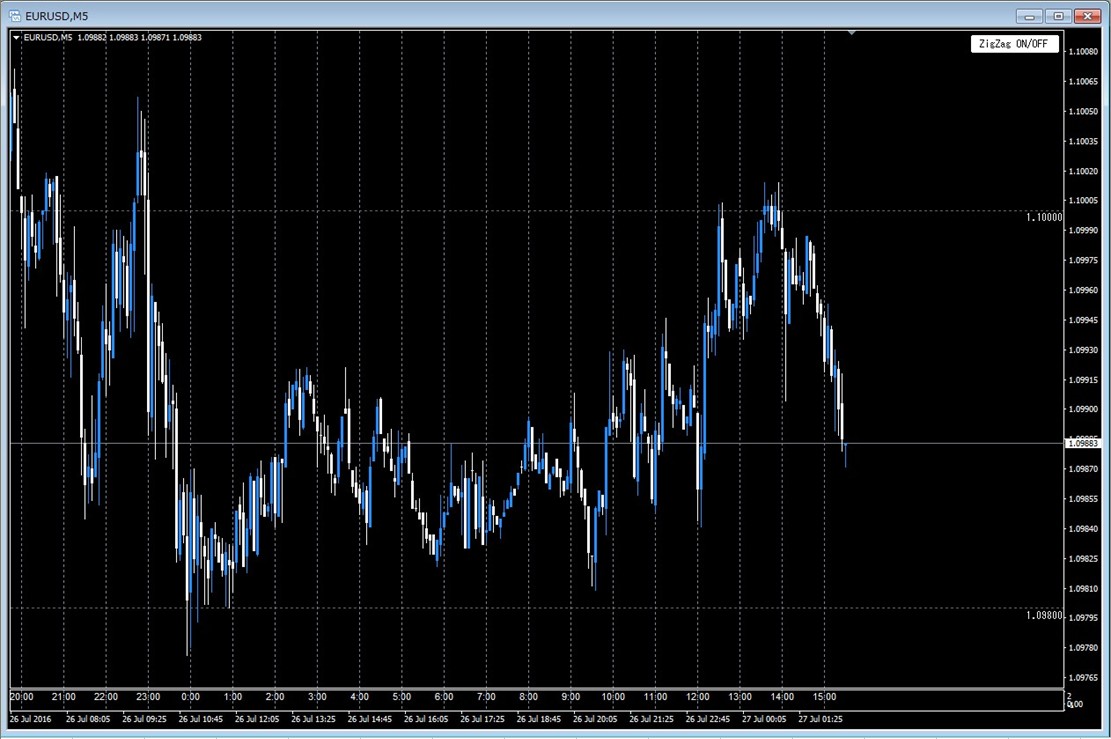Toggle the ZigZag ON/OFF button
Image resolution: width=1111 pixels, height=739 pixels.
point(1014,44)
